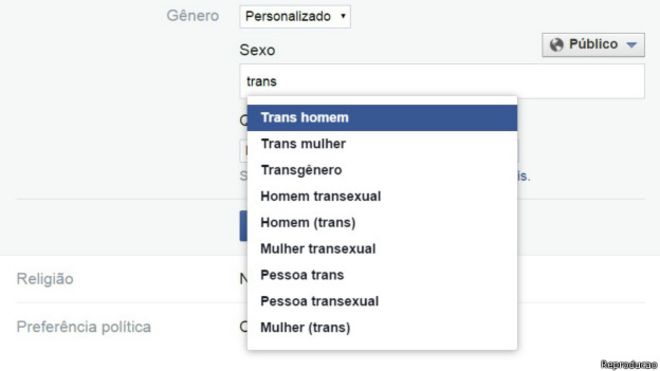Select the Homem transexual option

tap(382, 196)
